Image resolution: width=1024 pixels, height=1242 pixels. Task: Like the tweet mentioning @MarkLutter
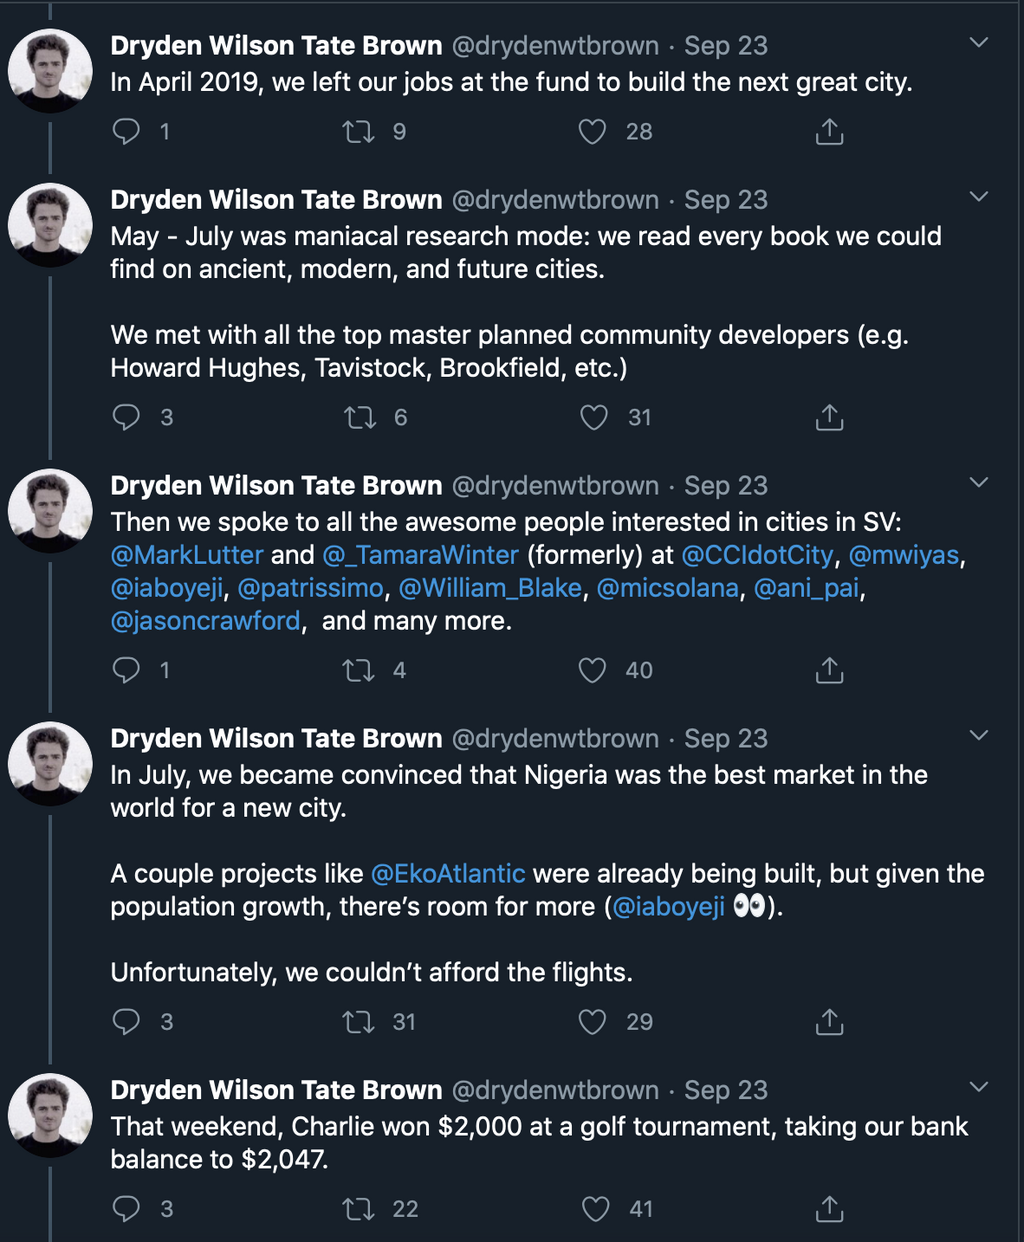coord(593,670)
